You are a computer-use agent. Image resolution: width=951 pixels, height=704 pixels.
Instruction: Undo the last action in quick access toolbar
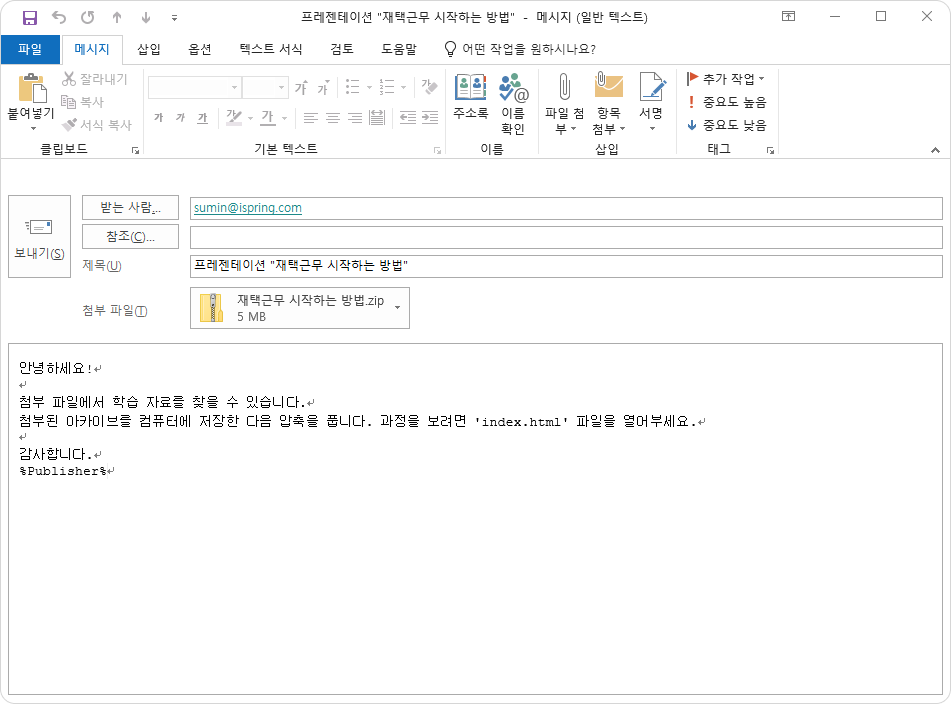(x=59, y=18)
